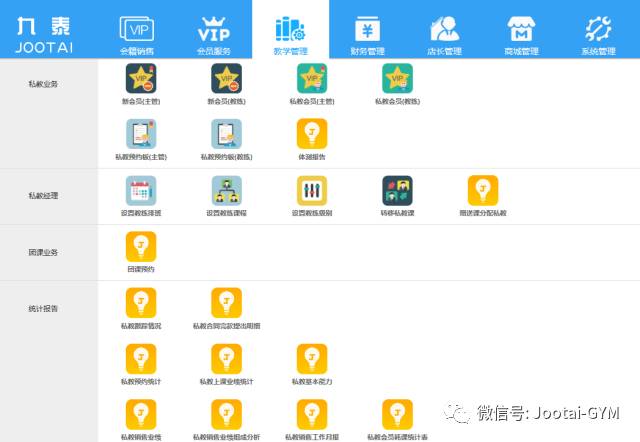Select the 私教经理 sidebar section

tap(43, 196)
